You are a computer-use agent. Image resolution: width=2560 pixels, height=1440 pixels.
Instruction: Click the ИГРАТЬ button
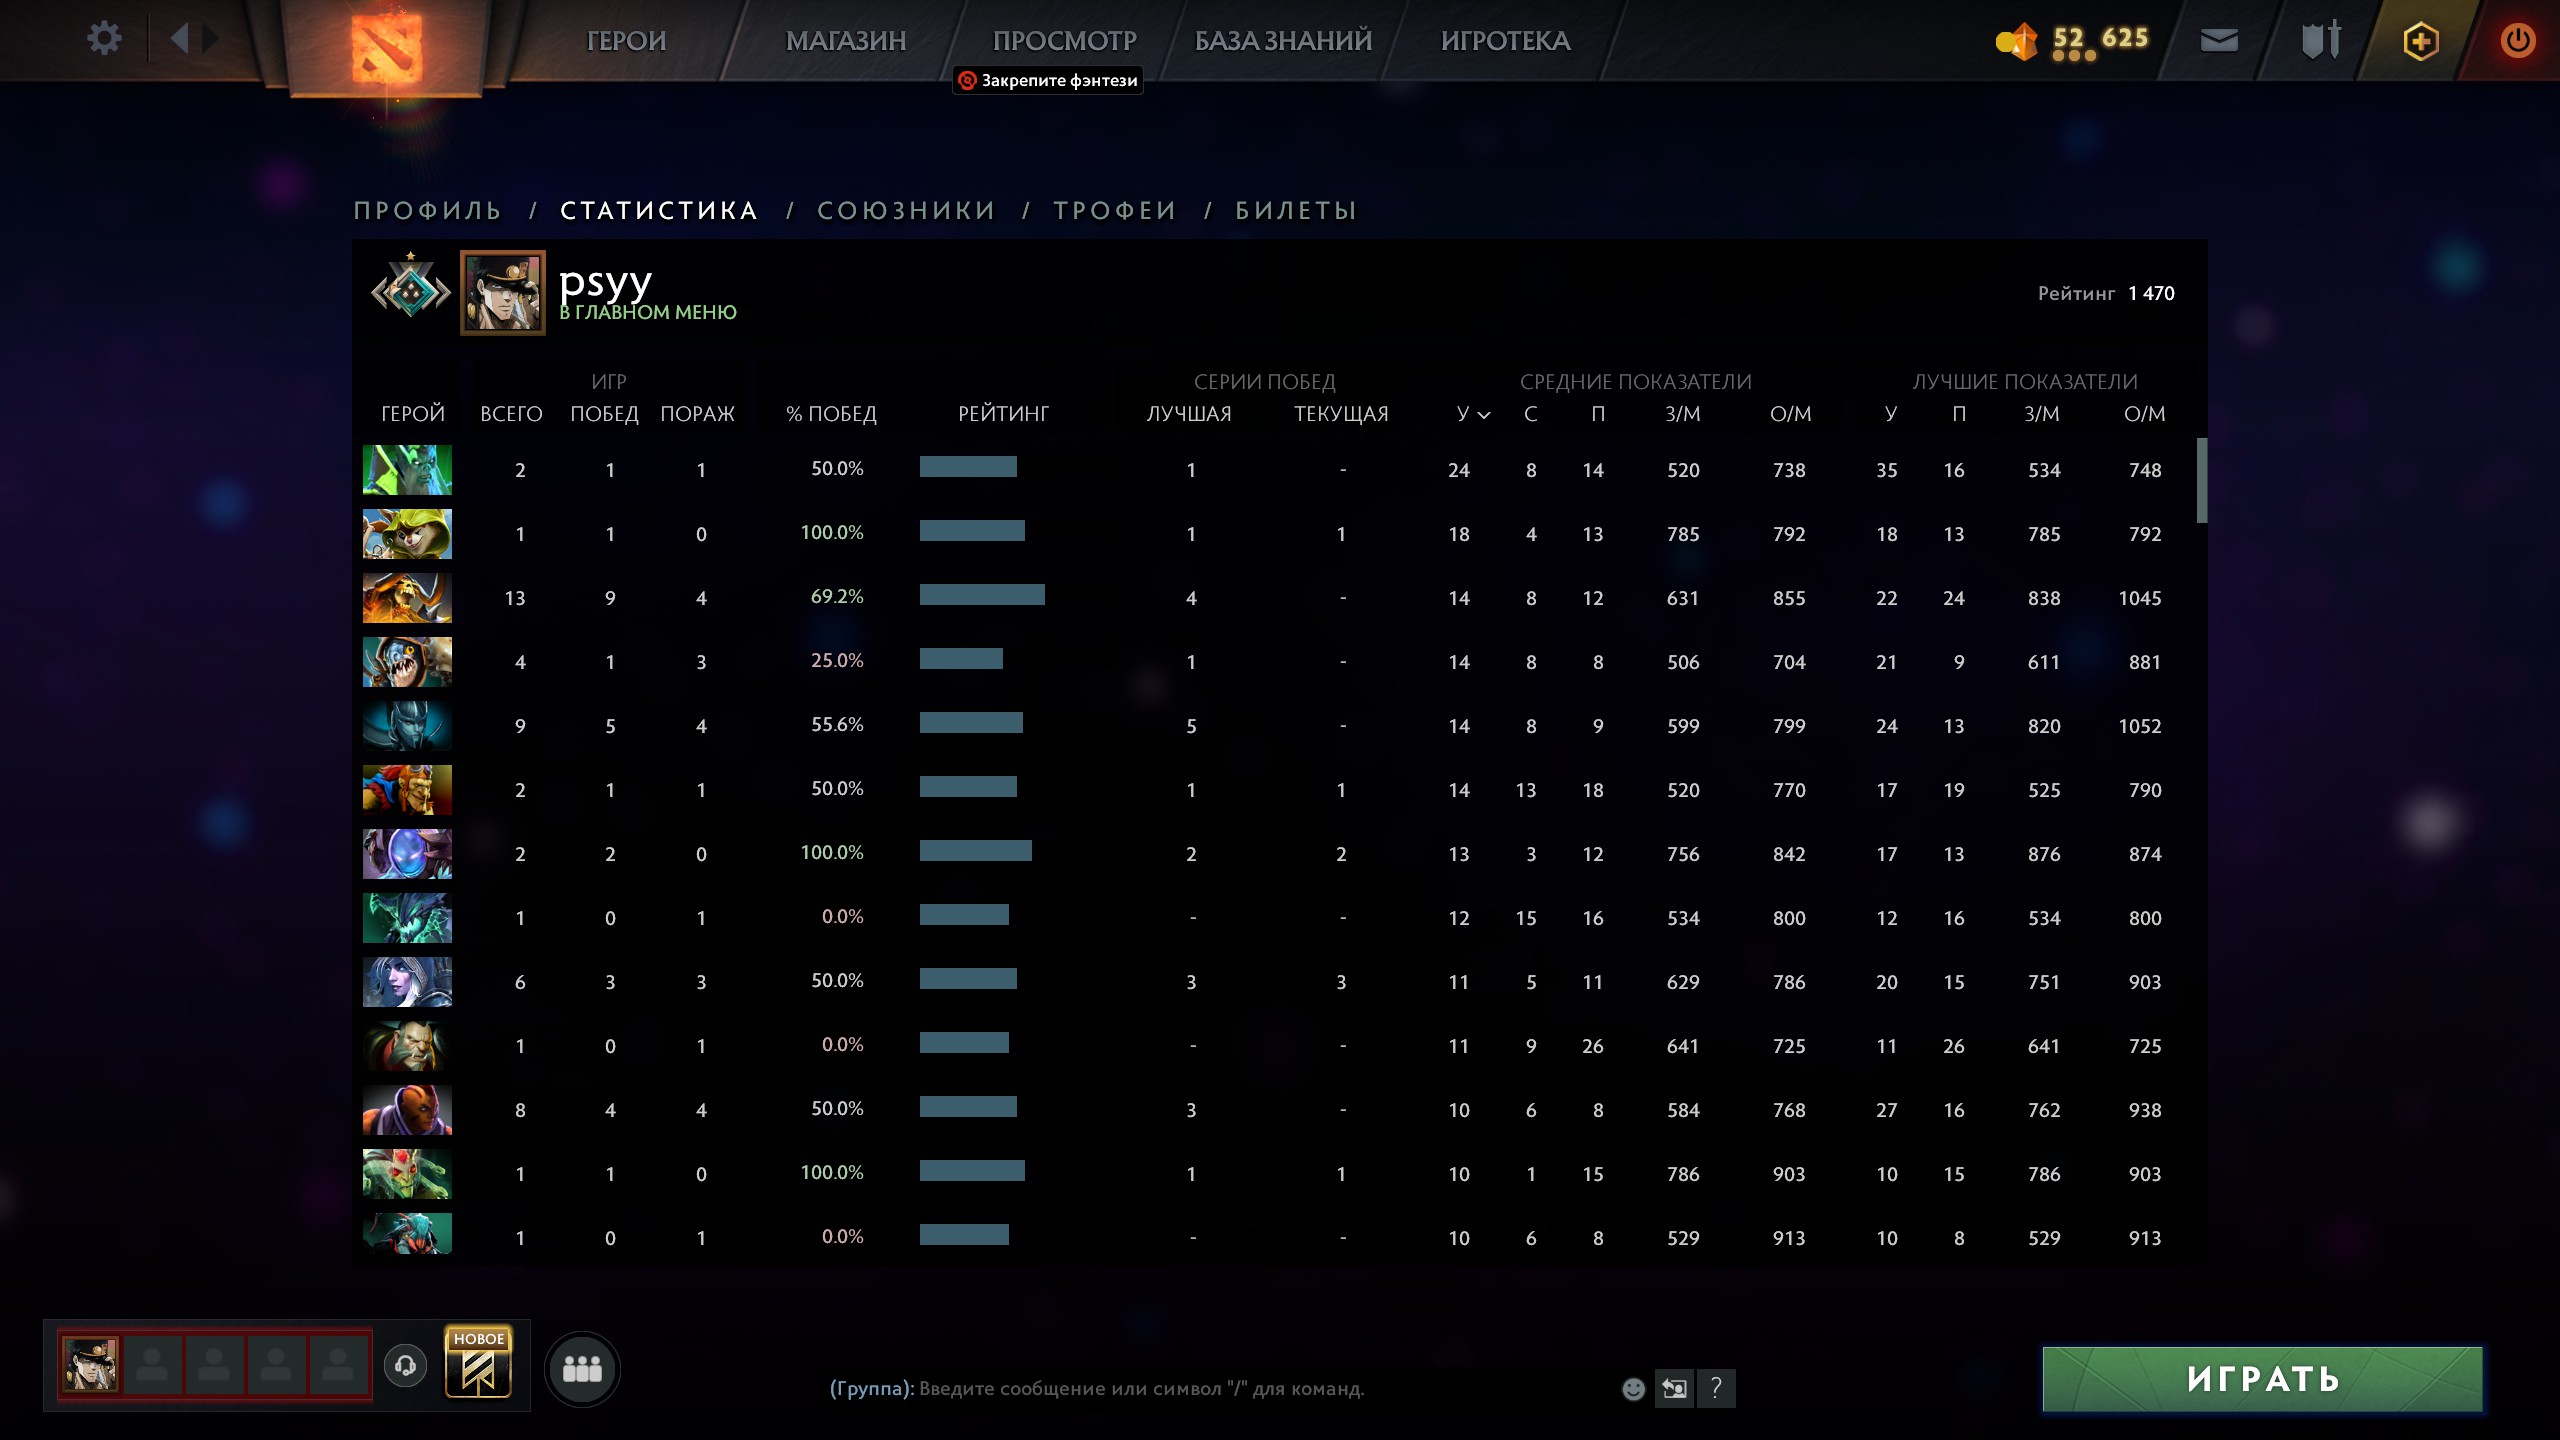(2262, 1379)
